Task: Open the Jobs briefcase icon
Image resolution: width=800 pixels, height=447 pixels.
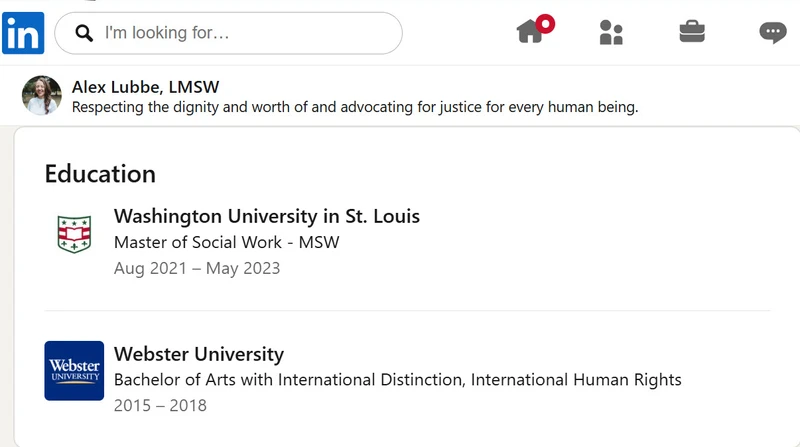Action: (x=692, y=32)
